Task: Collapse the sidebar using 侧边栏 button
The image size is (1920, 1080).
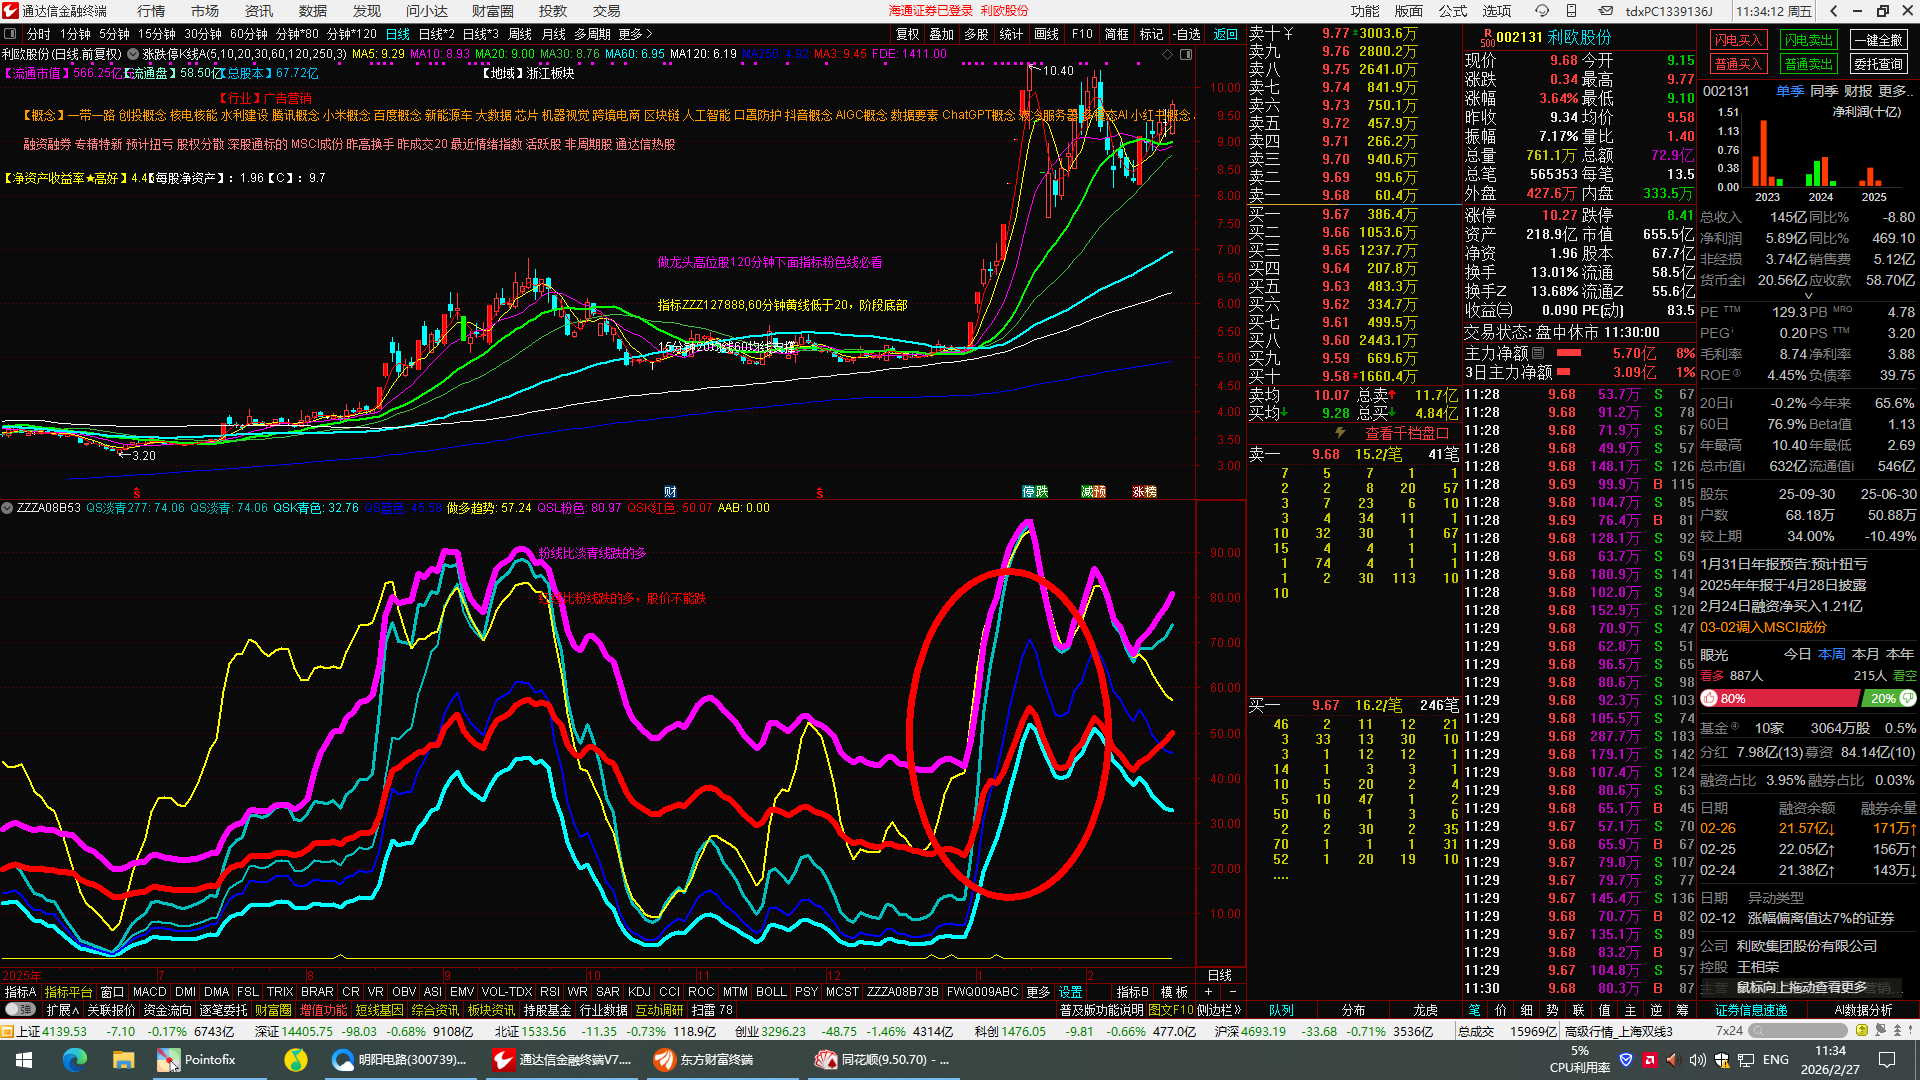Action: pos(1218,1010)
